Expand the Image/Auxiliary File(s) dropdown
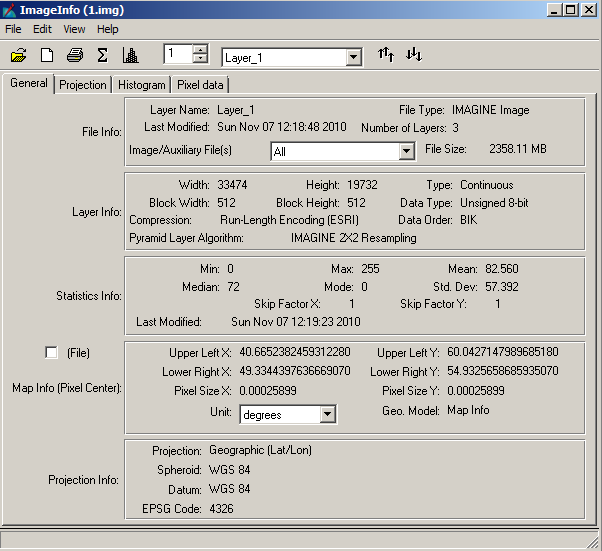602x551 pixels. [406, 151]
